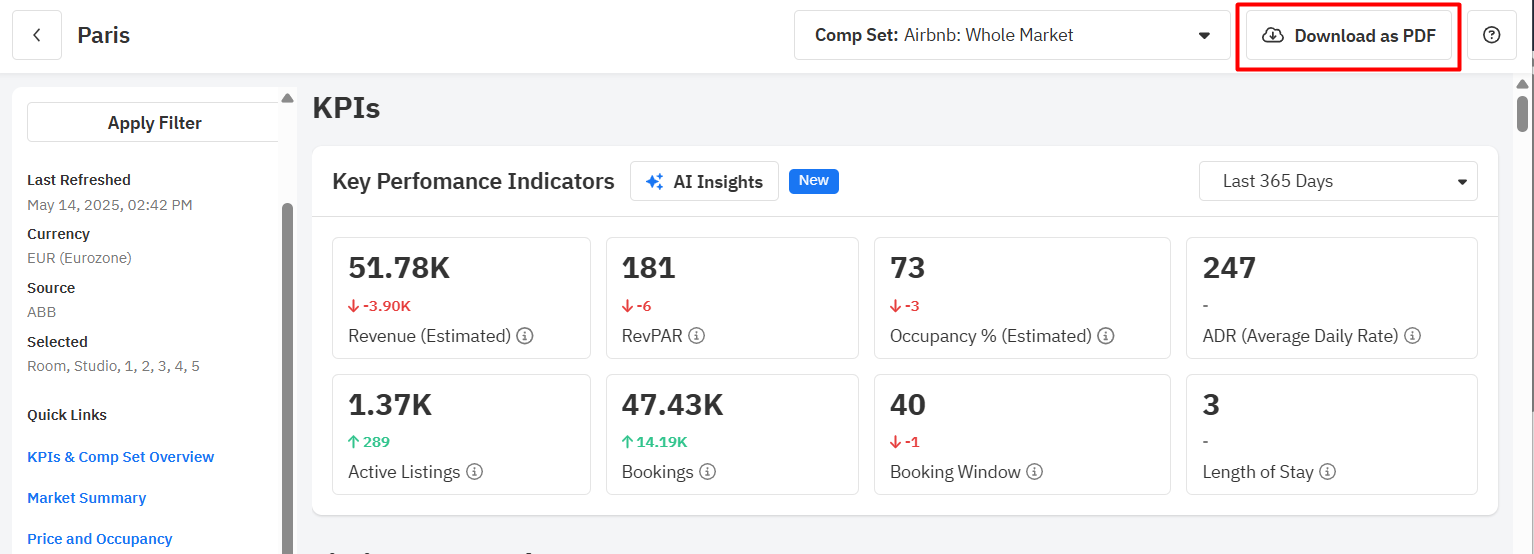
Task: Click info icon next to RevPAR
Action: [x=697, y=336]
